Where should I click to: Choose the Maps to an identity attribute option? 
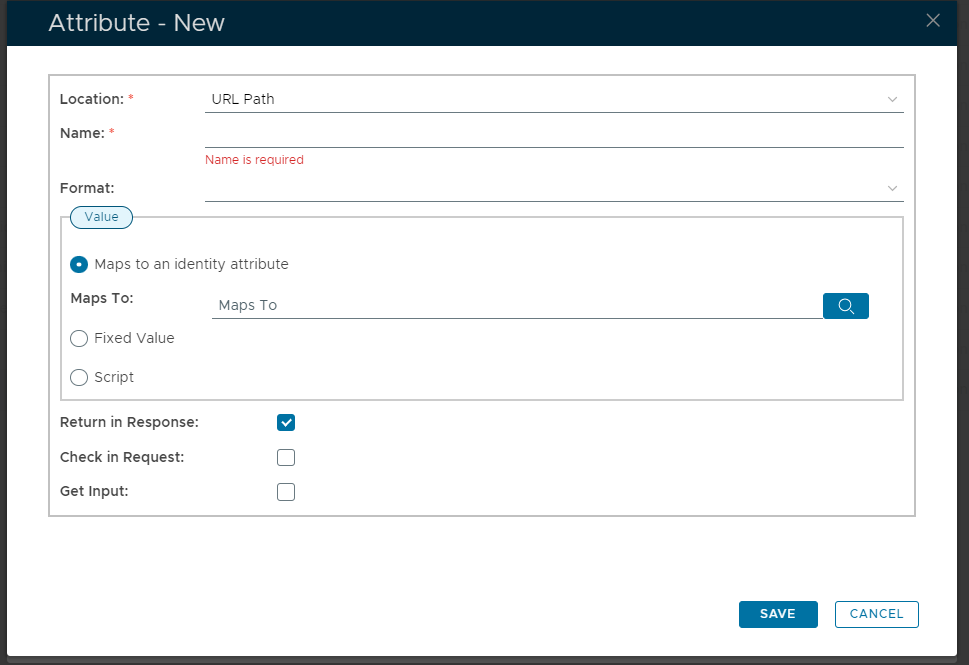(x=79, y=265)
